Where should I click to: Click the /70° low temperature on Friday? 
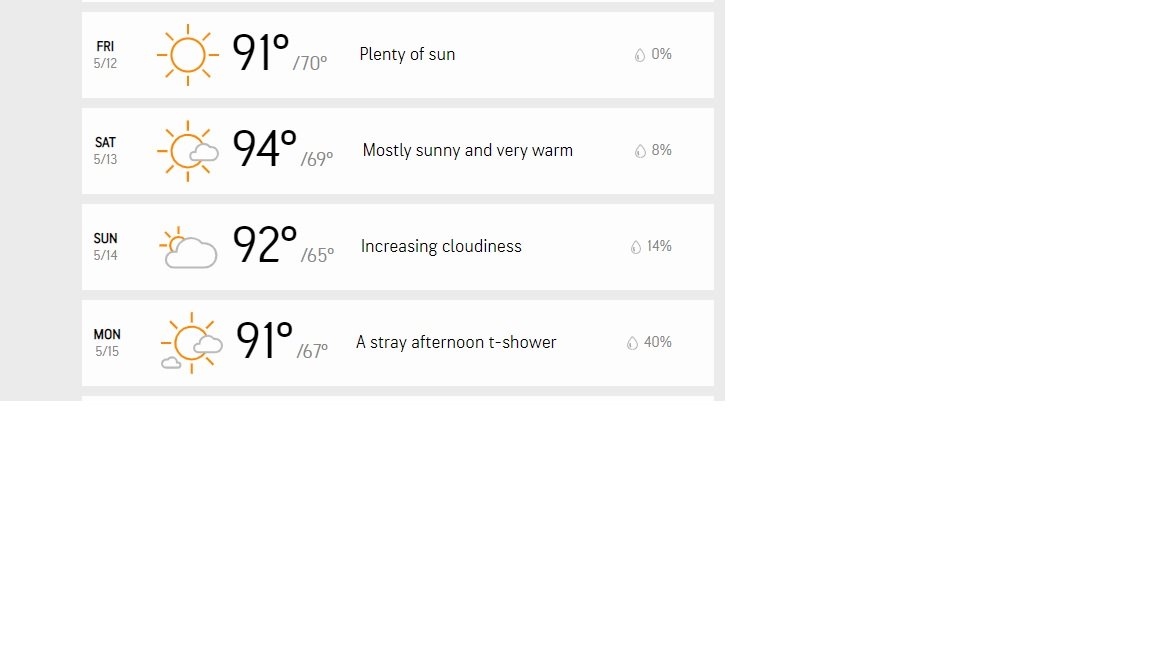[310, 63]
